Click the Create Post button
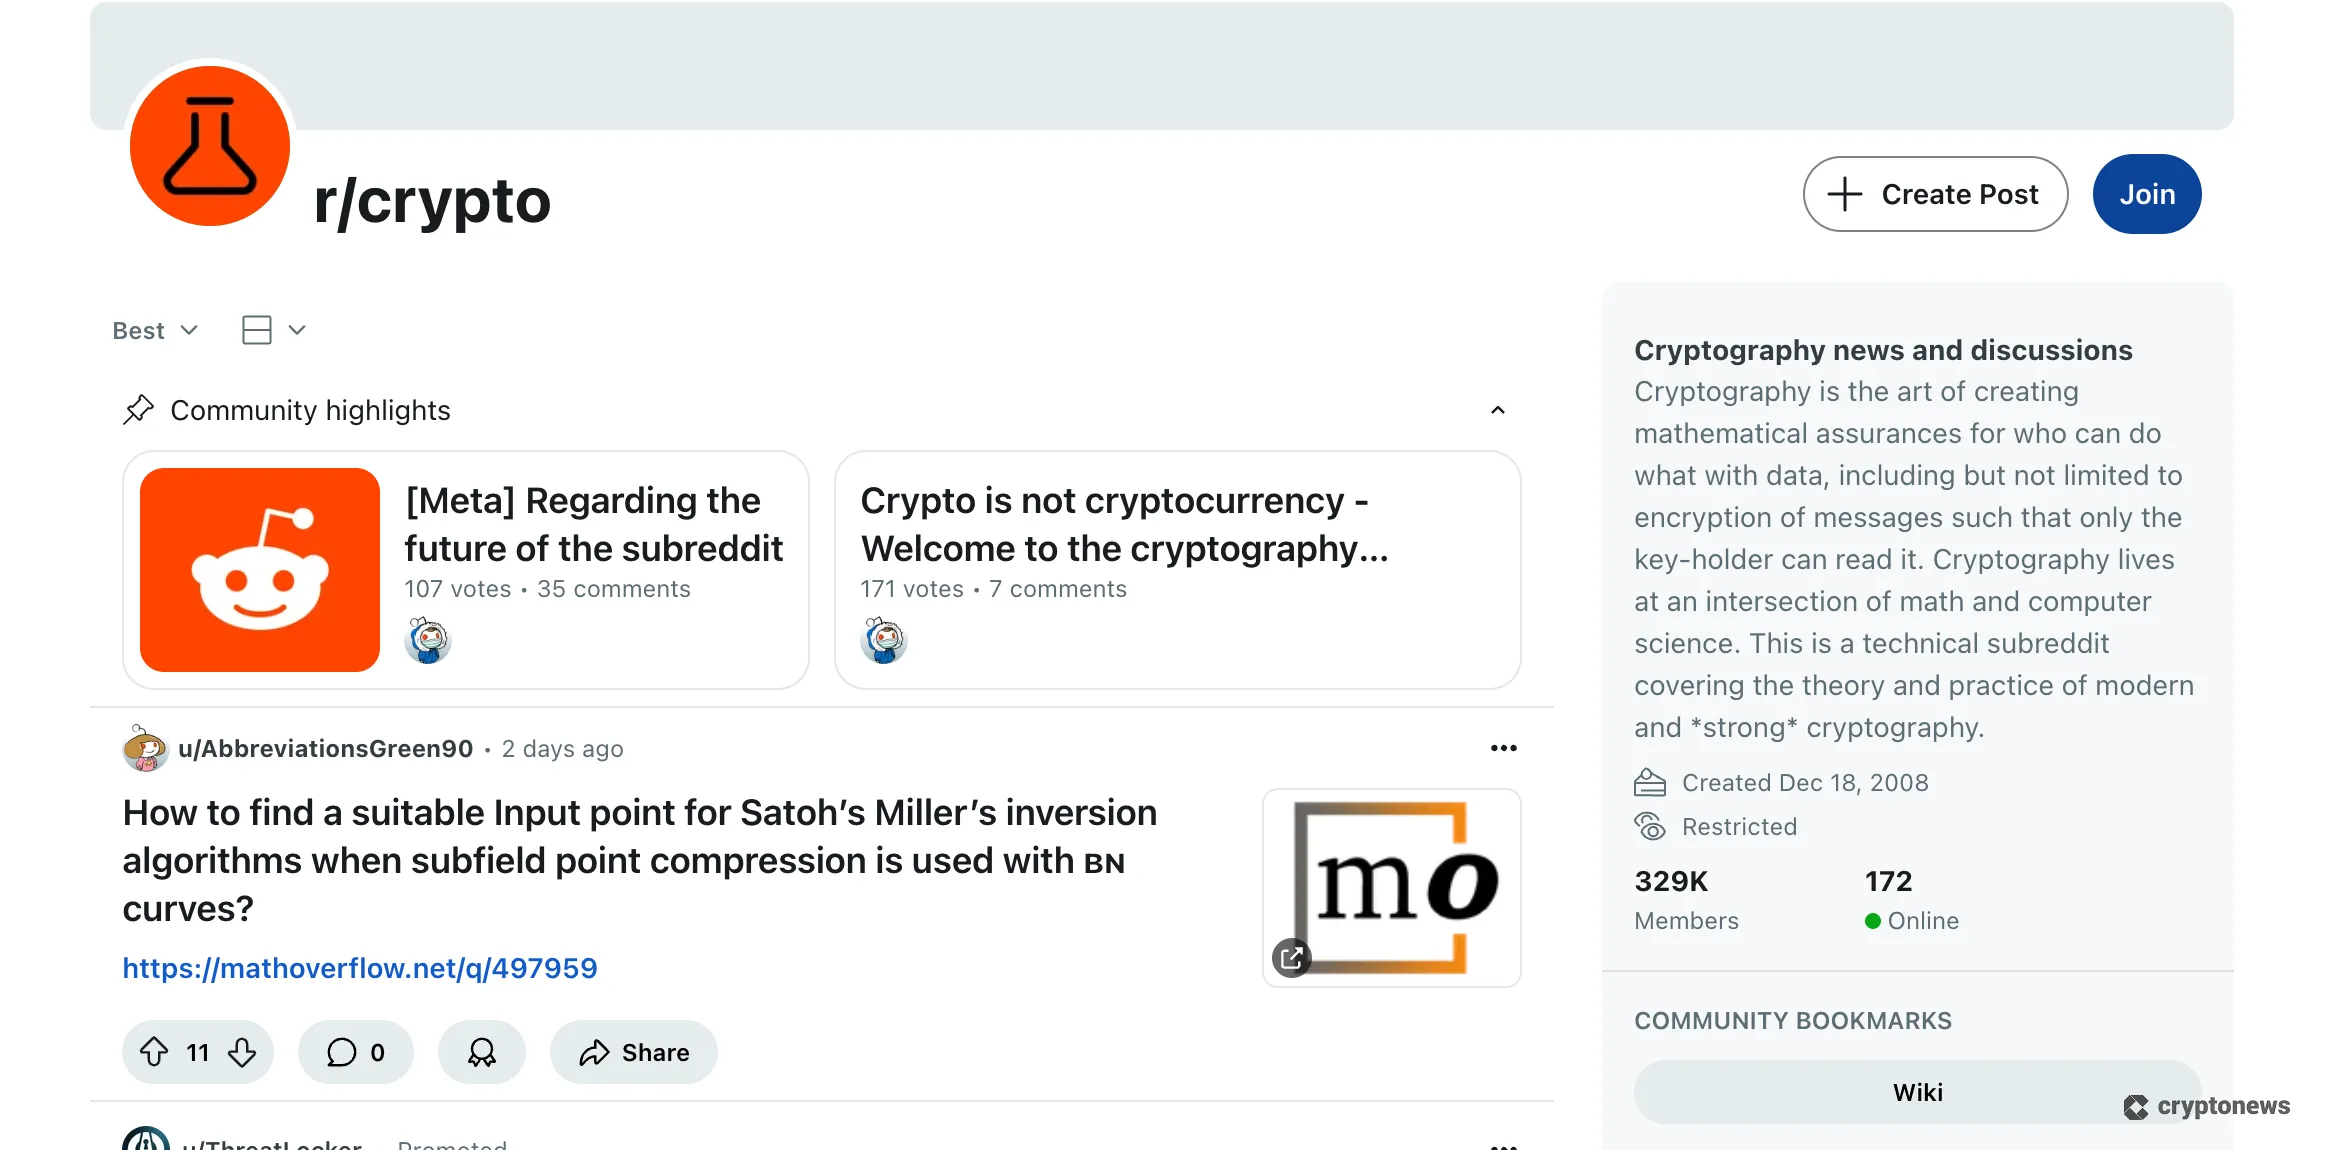The height and width of the screenshot is (1150, 2326). click(1934, 194)
